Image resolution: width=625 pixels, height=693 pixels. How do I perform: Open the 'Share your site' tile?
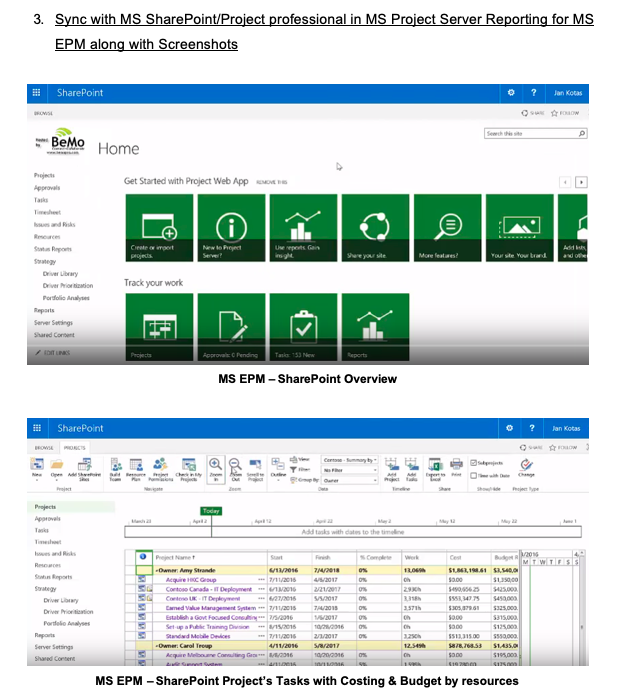(x=375, y=228)
